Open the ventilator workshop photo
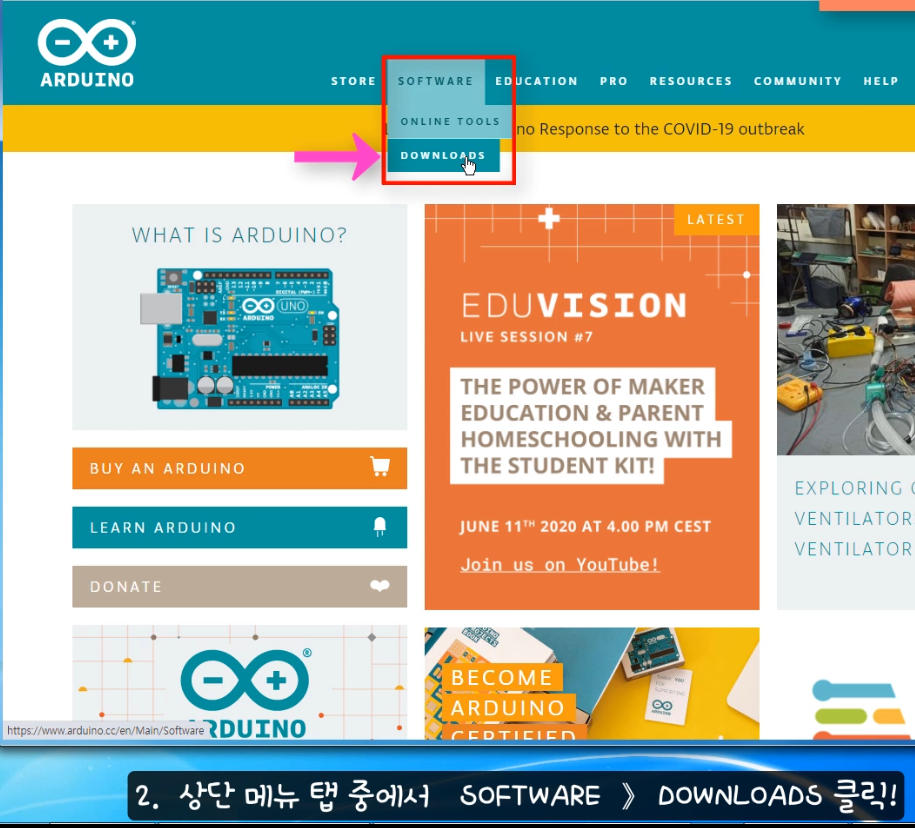Image resolution: width=915 pixels, height=828 pixels. 846,330
